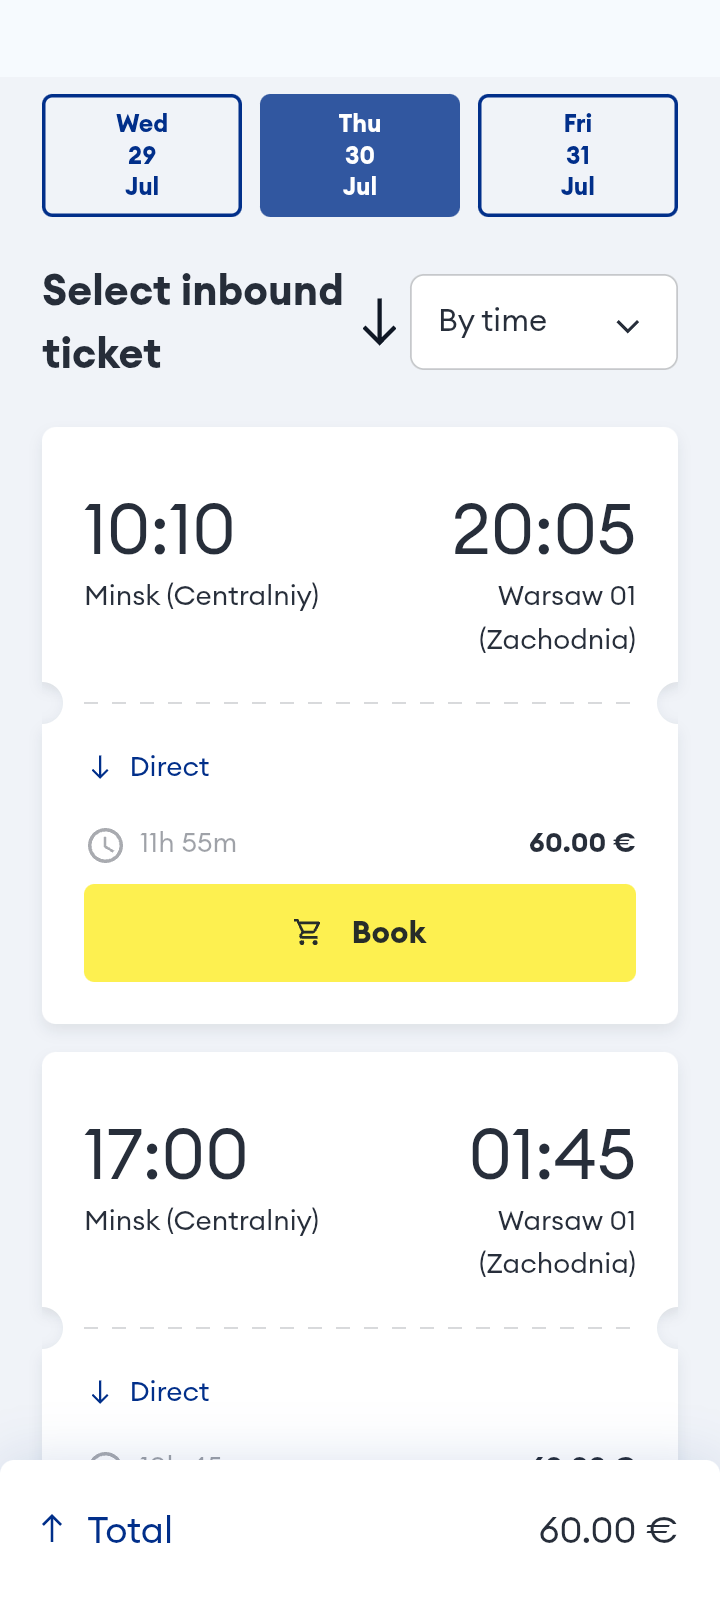Select the Wed 29 Jul date tab
720x1600 pixels.
(142, 155)
